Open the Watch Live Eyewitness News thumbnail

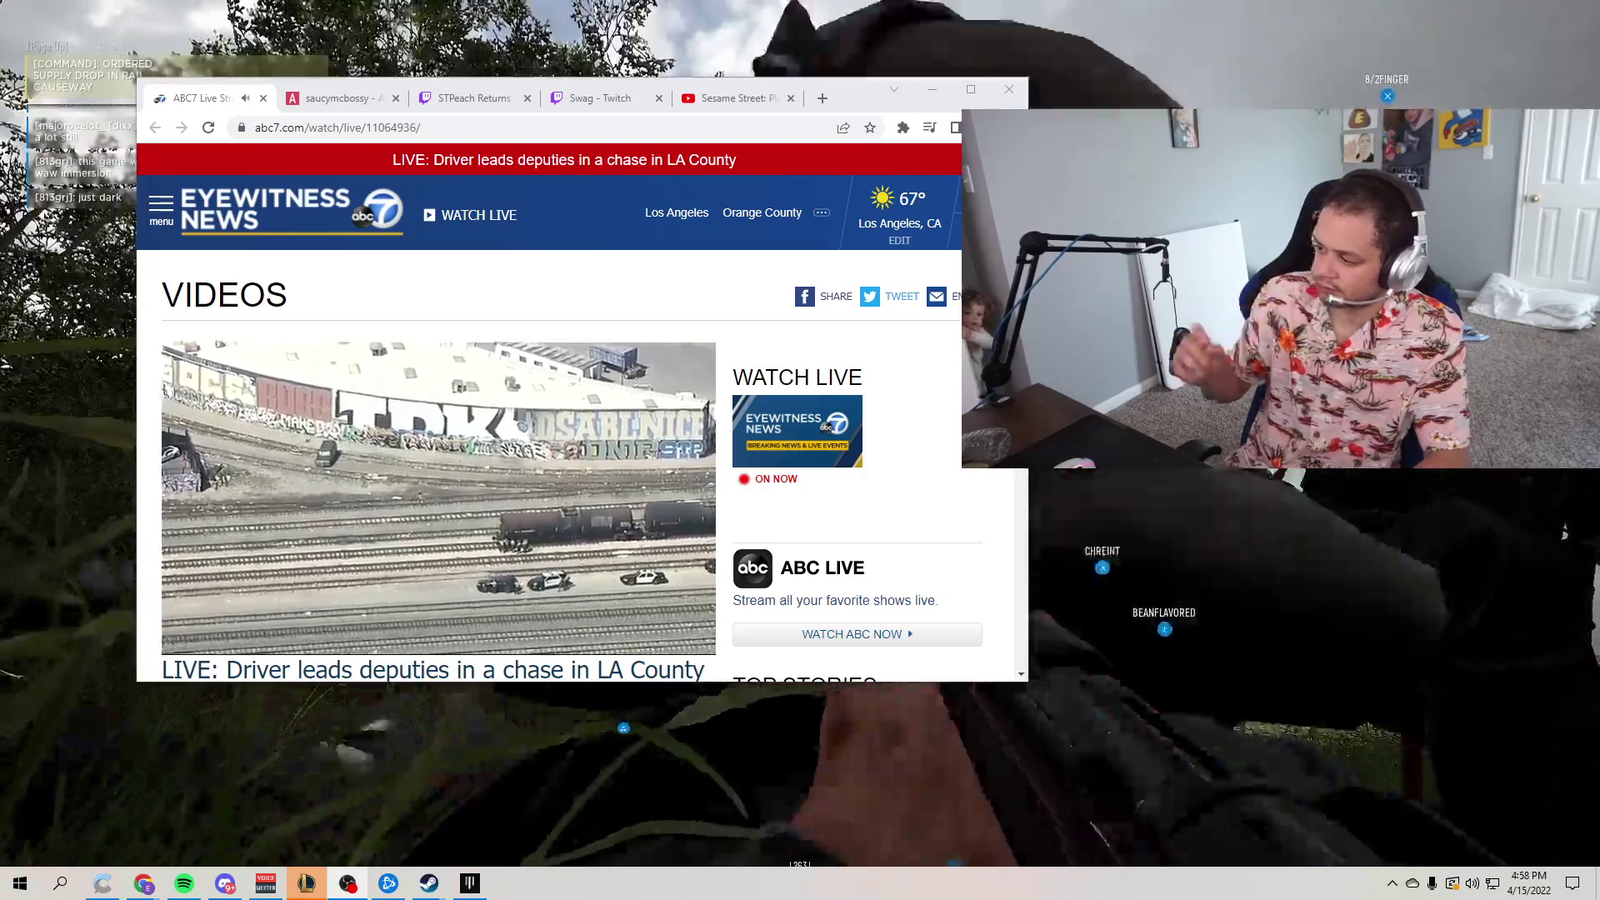[x=797, y=431]
